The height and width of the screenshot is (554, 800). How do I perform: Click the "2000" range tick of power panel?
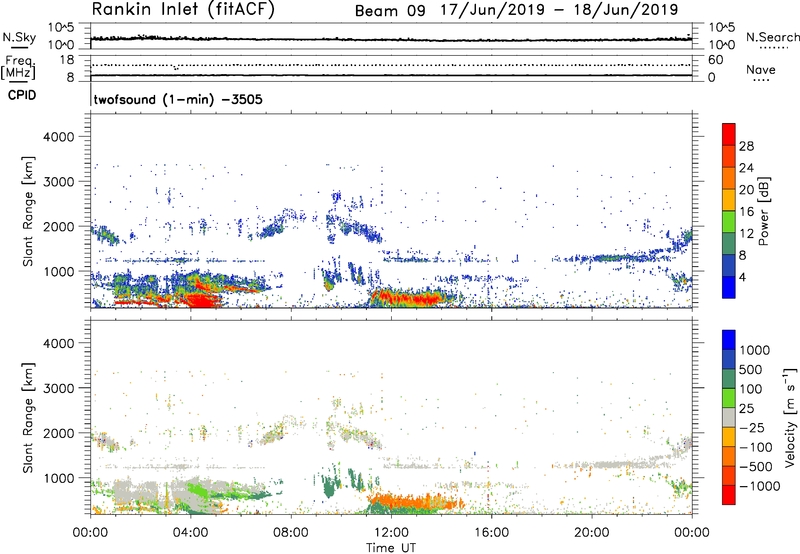coord(58,226)
